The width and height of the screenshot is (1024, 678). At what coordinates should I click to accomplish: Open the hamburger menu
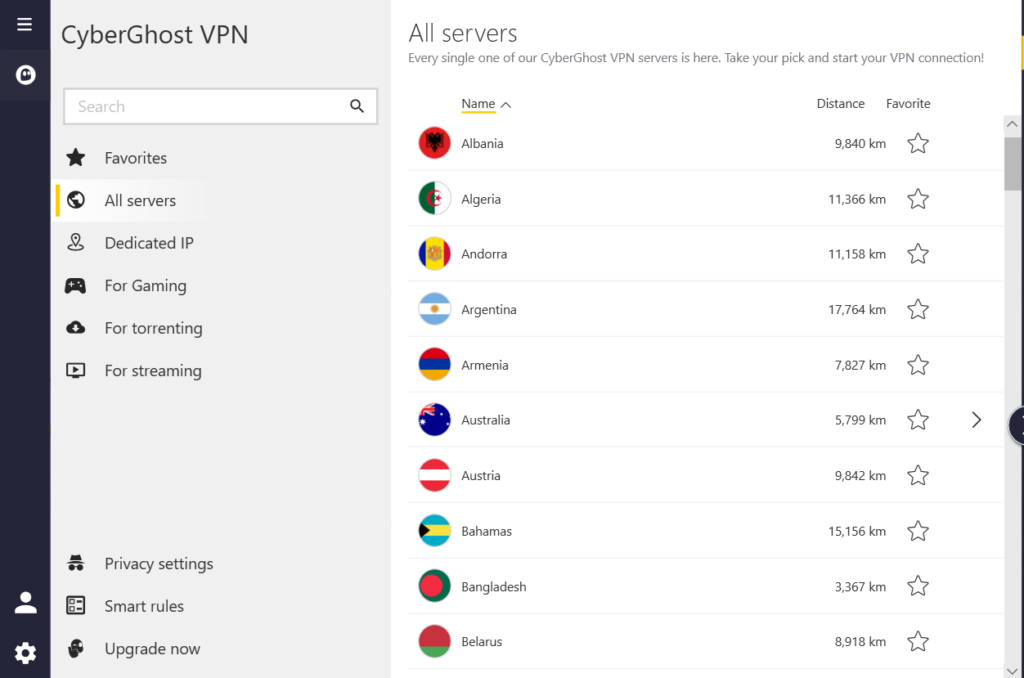[x=24, y=24]
